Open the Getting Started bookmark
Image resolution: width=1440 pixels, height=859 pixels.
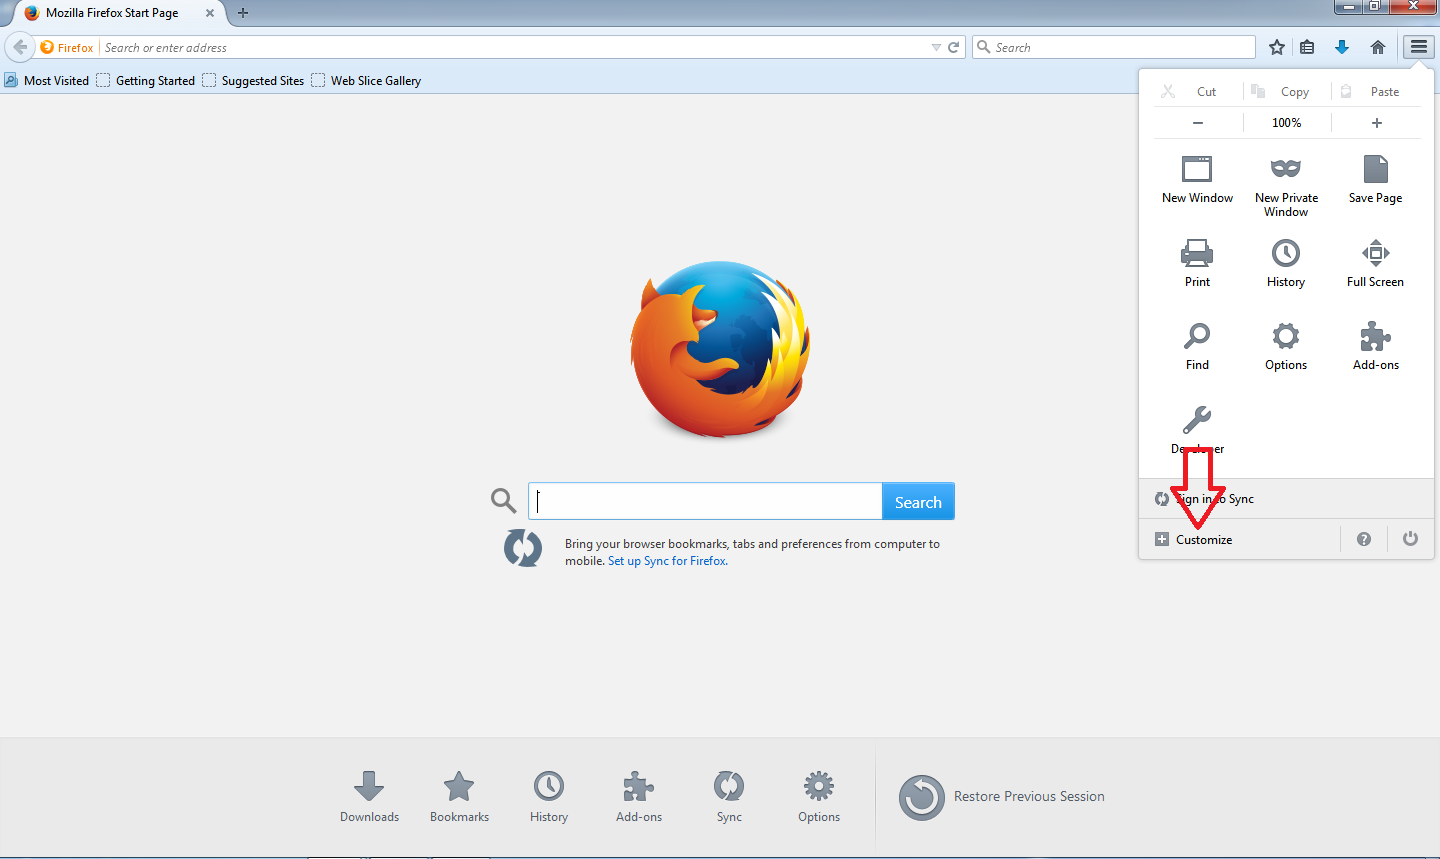coord(146,80)
